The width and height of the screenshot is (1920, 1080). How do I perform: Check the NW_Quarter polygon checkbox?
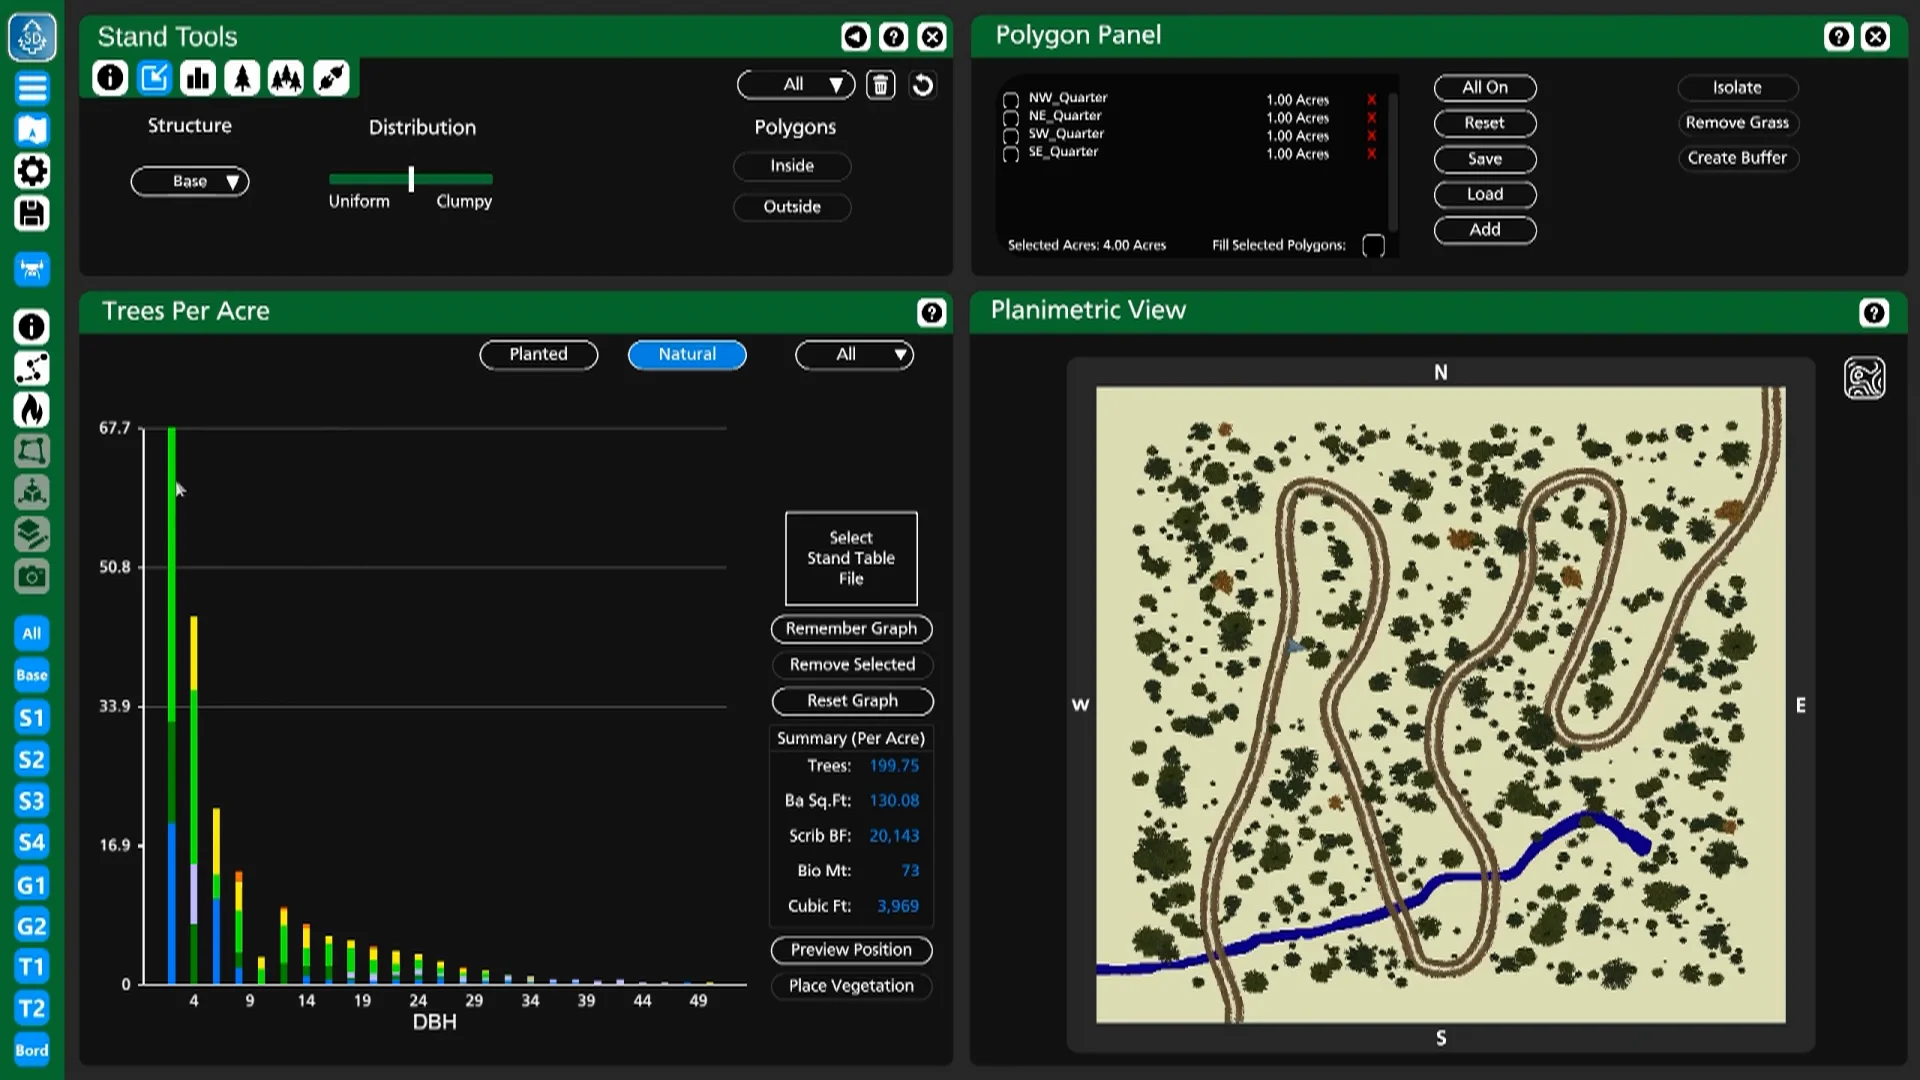point(1011,99)
